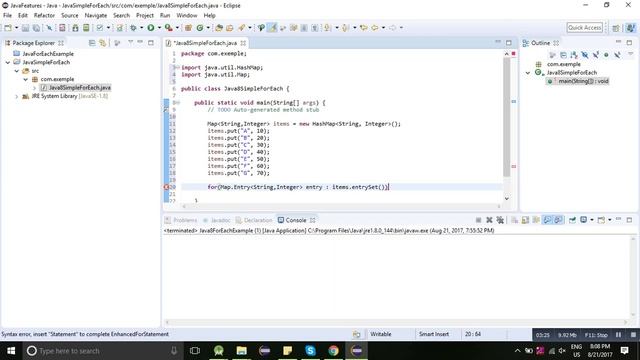Click the Run Last Tool (external tools) icon

pos(169,28)
